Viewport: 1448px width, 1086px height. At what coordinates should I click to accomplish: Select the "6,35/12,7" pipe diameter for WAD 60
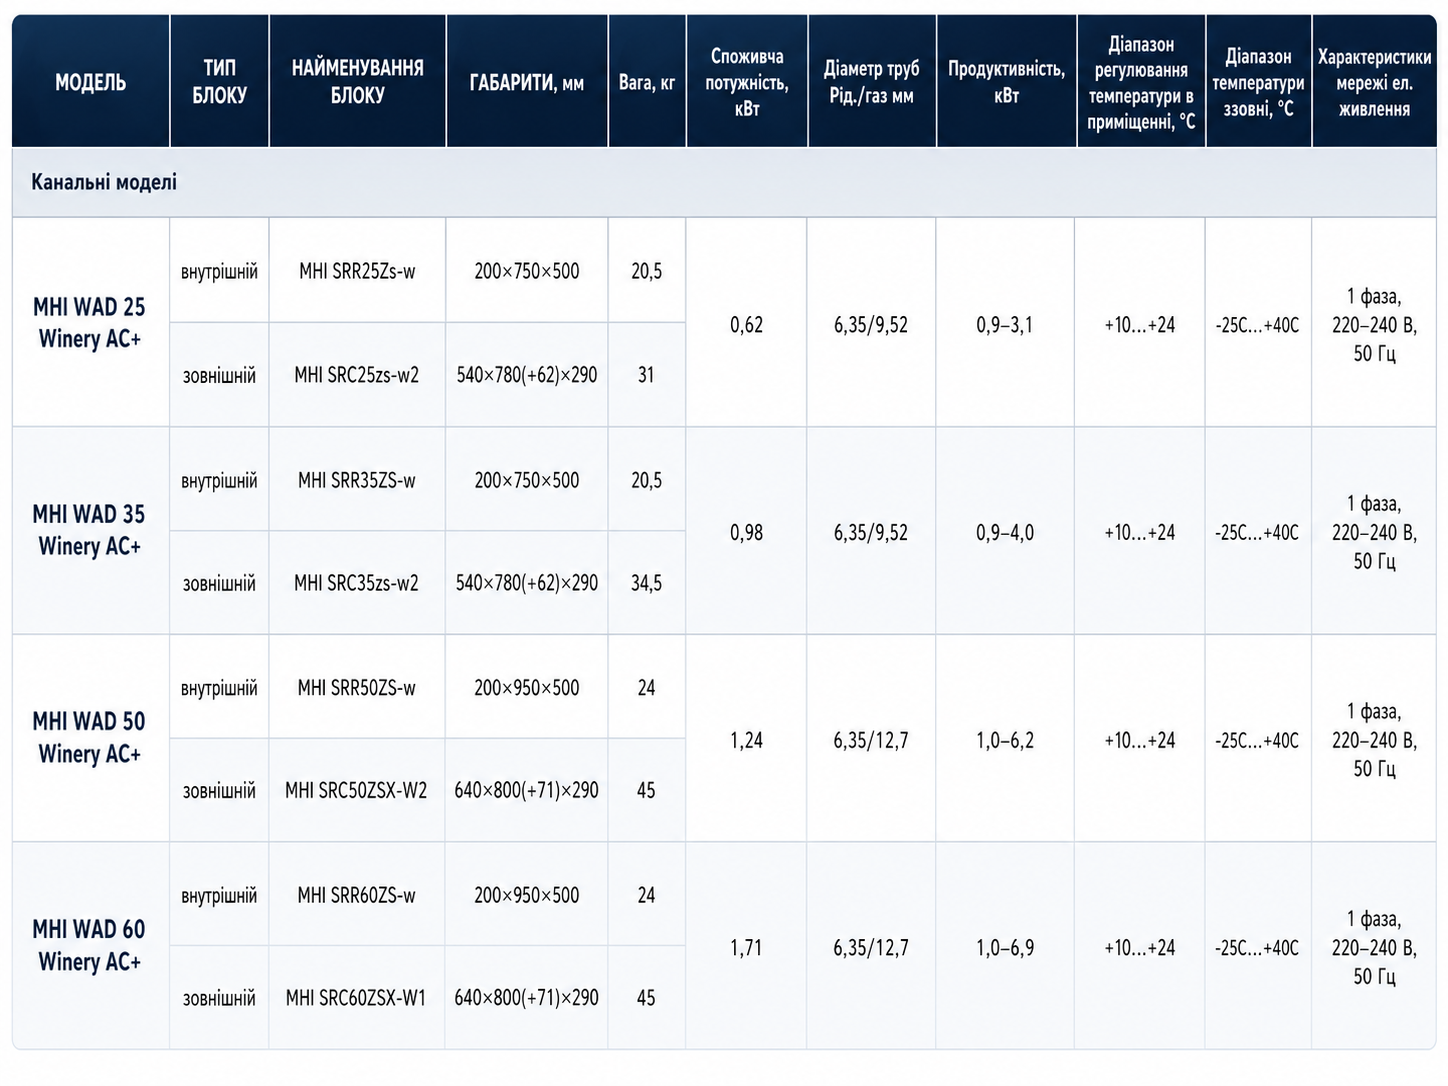coord(871,947)
